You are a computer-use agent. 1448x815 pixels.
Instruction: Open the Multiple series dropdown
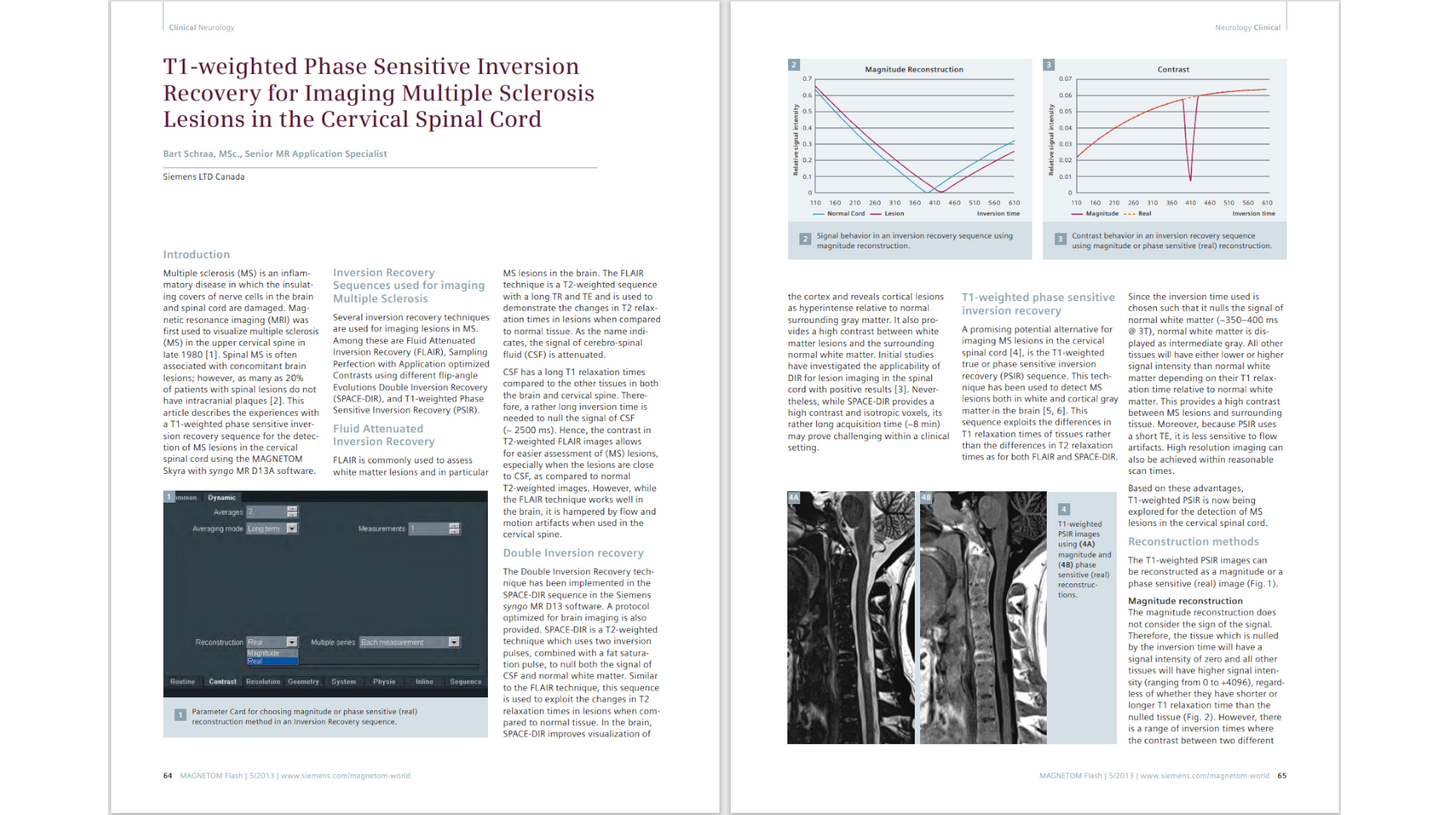[409, 642]
